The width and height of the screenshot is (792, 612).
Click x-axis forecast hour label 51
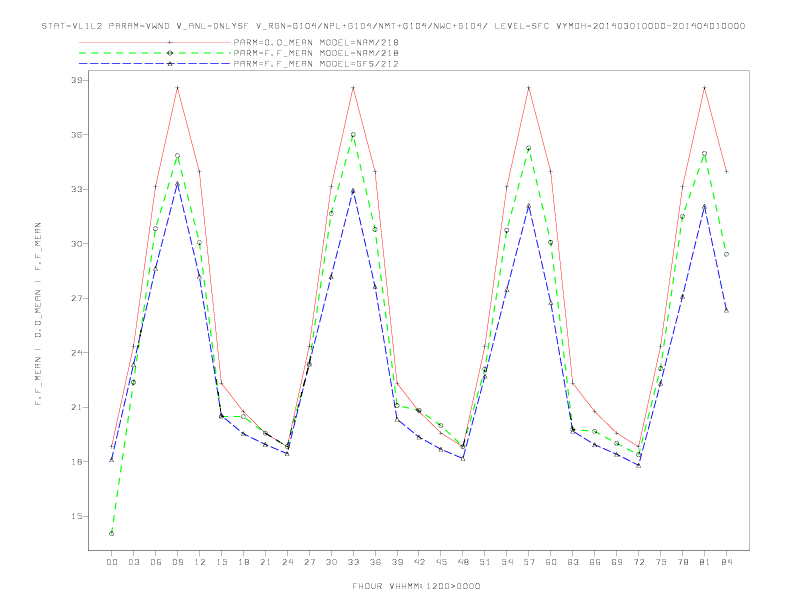tap(485, 562)
